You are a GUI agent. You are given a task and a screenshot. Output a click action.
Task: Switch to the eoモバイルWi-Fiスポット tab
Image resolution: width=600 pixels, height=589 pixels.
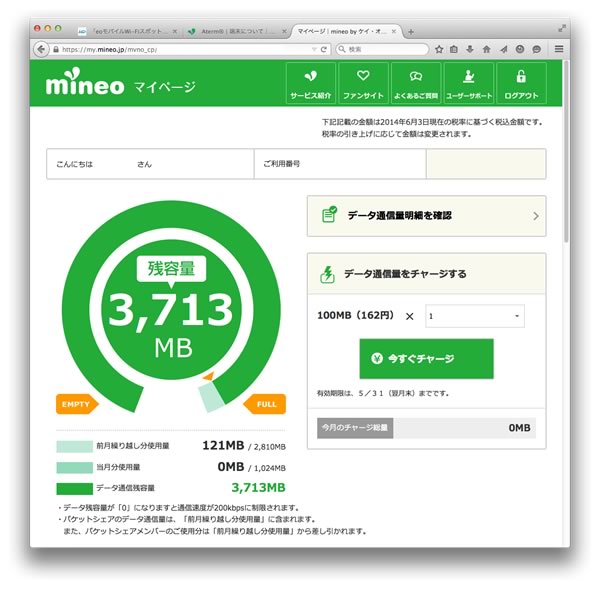(127, 31)
